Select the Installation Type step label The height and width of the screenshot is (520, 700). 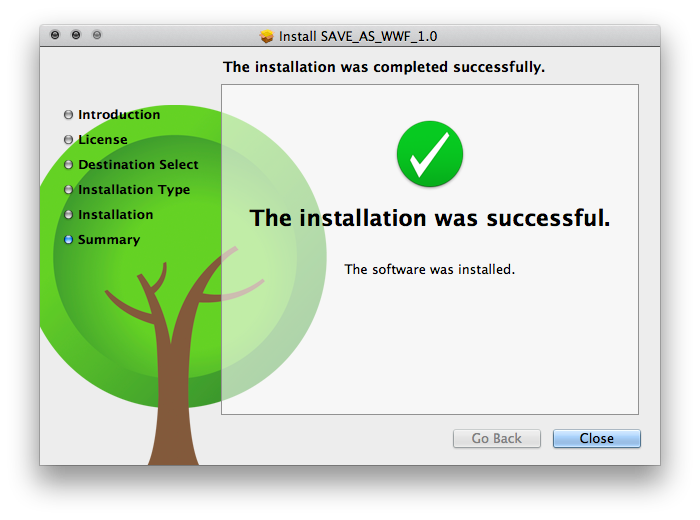(x=134, y=190)
